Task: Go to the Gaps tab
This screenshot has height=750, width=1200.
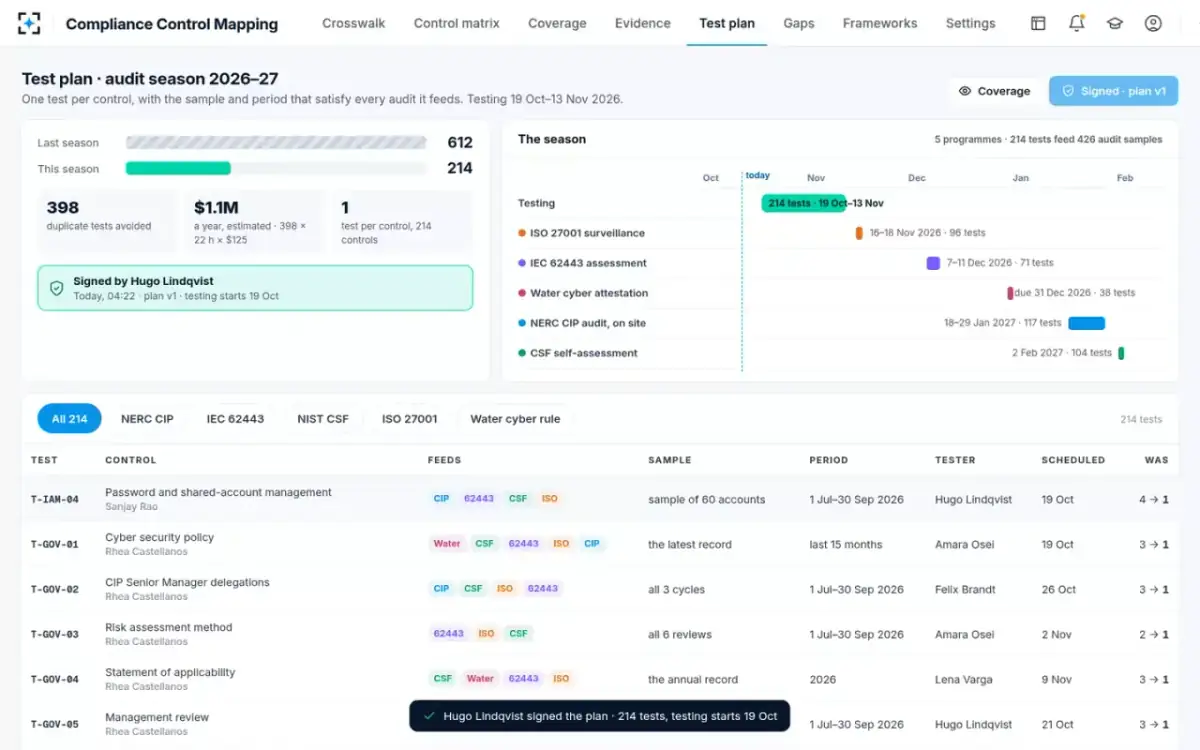Action: [799, 23]
